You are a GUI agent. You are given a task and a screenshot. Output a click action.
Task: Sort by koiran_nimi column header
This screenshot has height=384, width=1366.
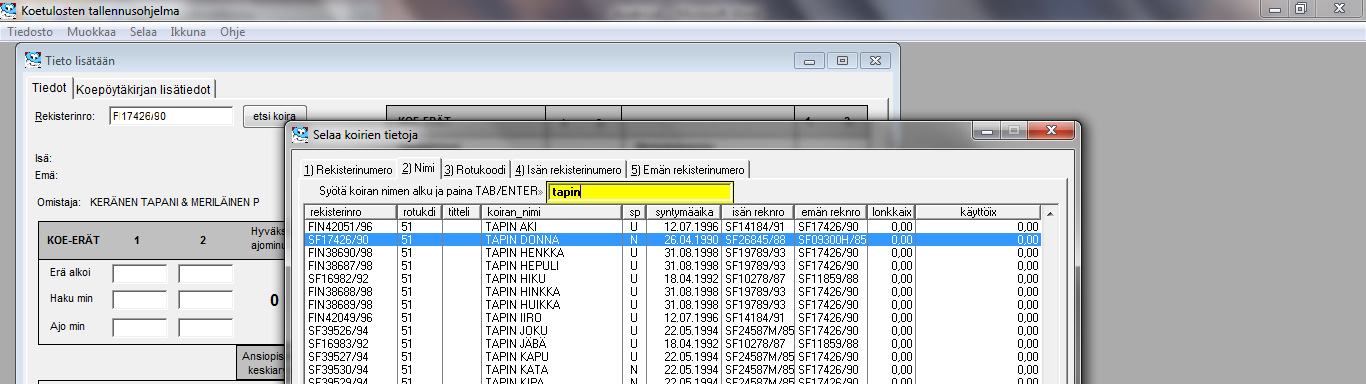(552, 212)
